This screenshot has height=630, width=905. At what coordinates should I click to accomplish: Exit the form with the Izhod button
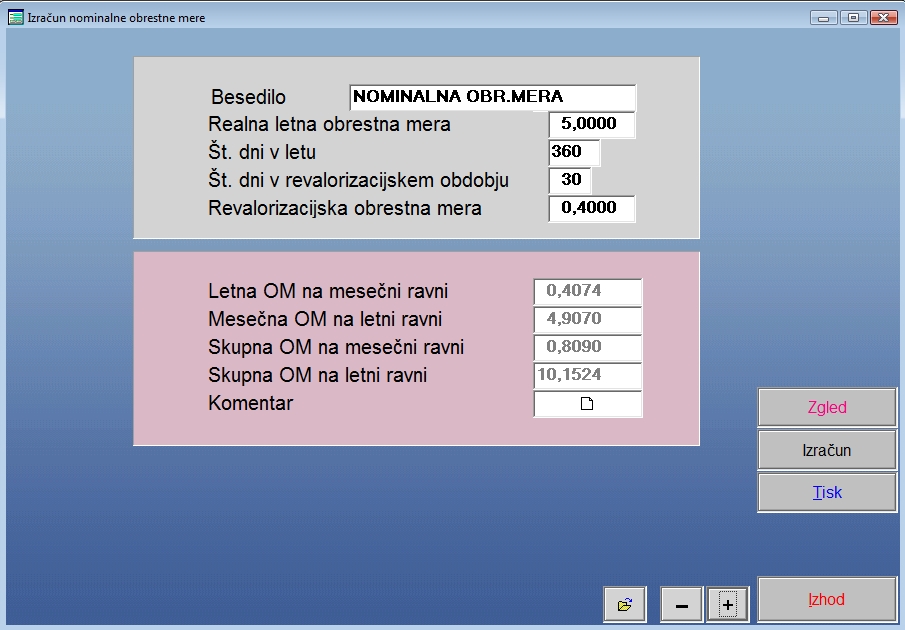pyautogui.click(x=826, y=600)
